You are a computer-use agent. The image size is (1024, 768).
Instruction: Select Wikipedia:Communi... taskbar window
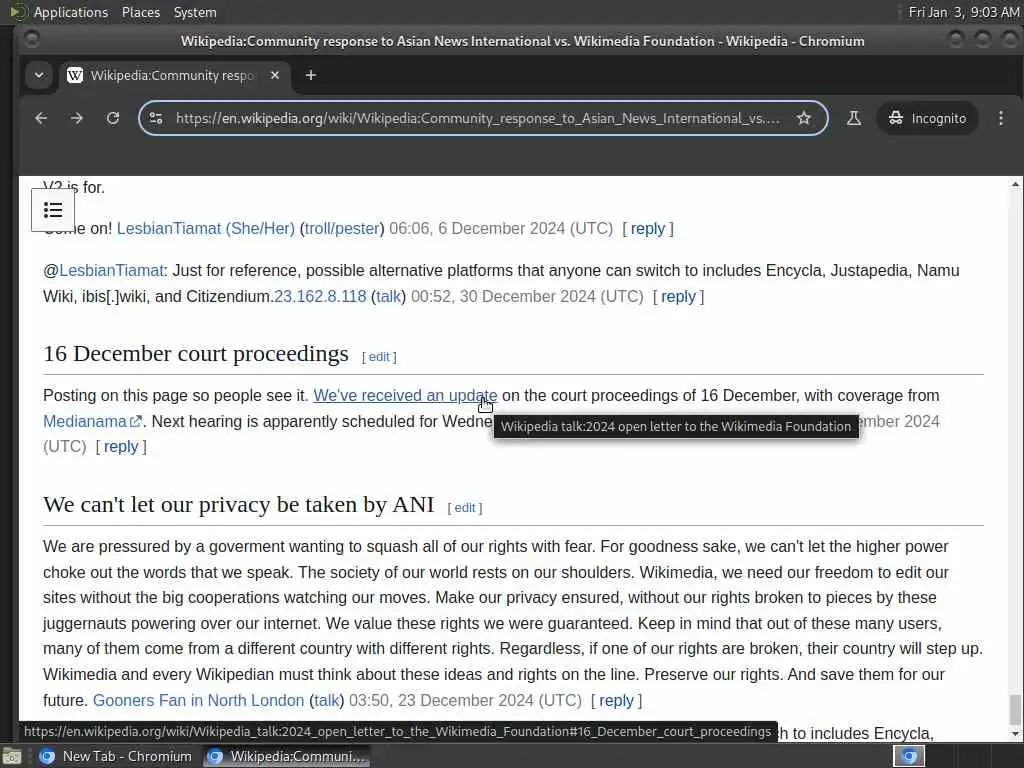pyautogui.click(x=286, y=756)
